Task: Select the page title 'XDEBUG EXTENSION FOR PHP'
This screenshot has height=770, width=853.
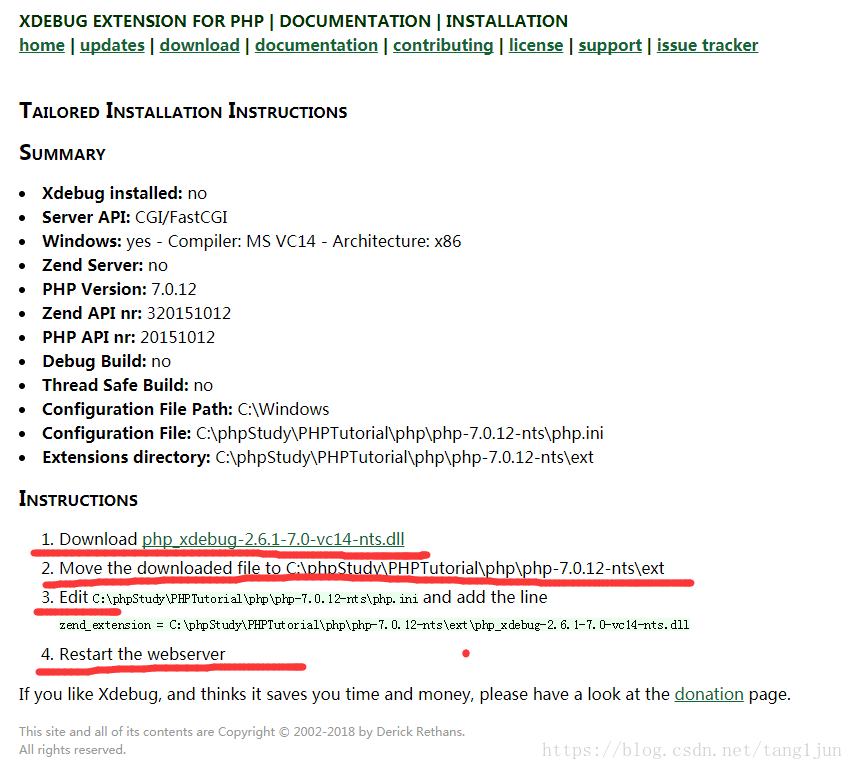Action: pyautogui.click(x=141, y=21)
